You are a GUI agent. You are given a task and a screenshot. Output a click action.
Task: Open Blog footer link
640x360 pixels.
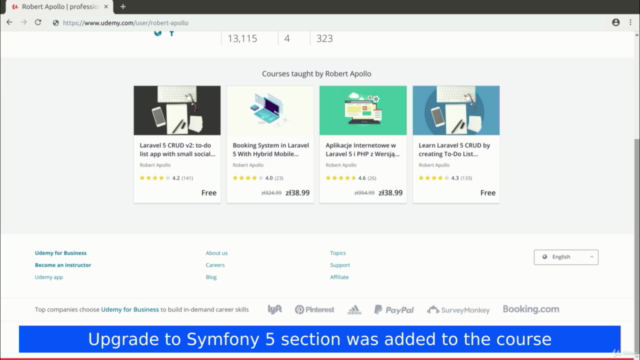[211, 277]
